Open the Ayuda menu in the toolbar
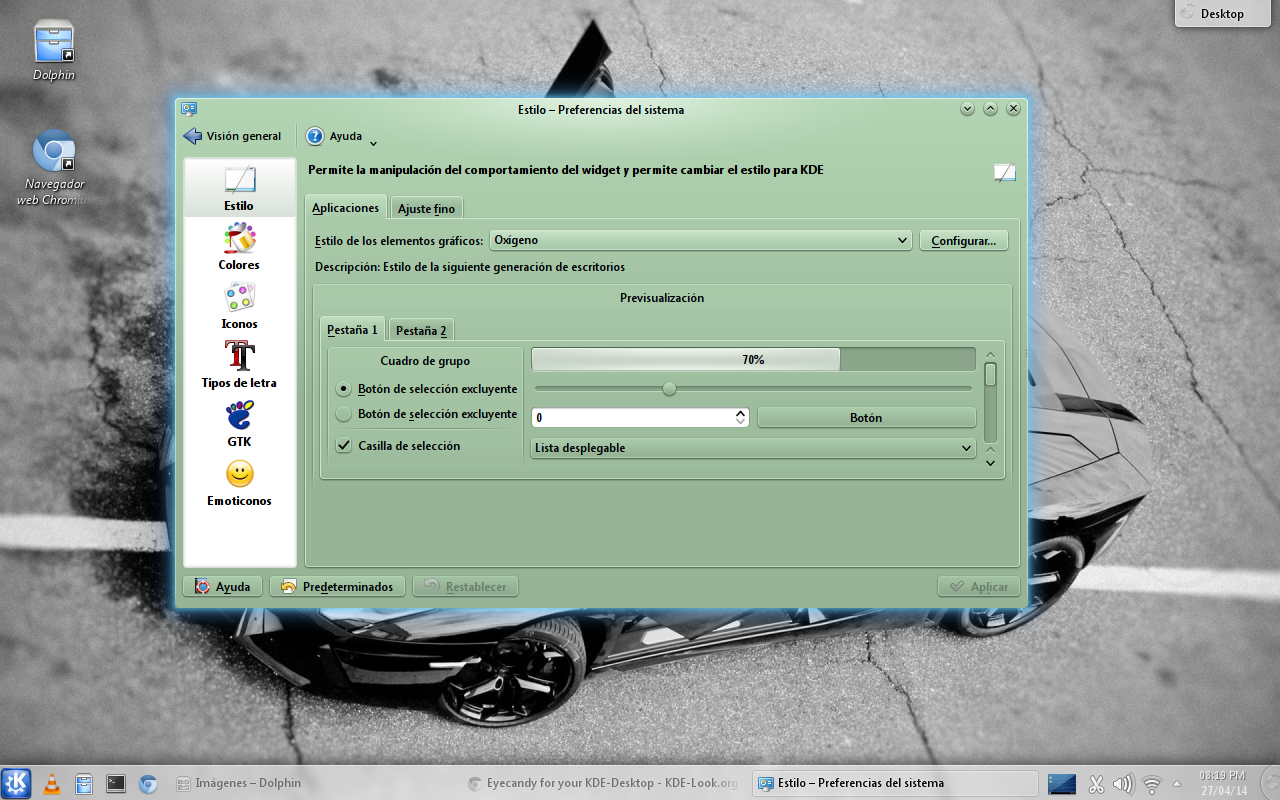The height and width of the screenshot is (800, 1280). pos(341,137)
